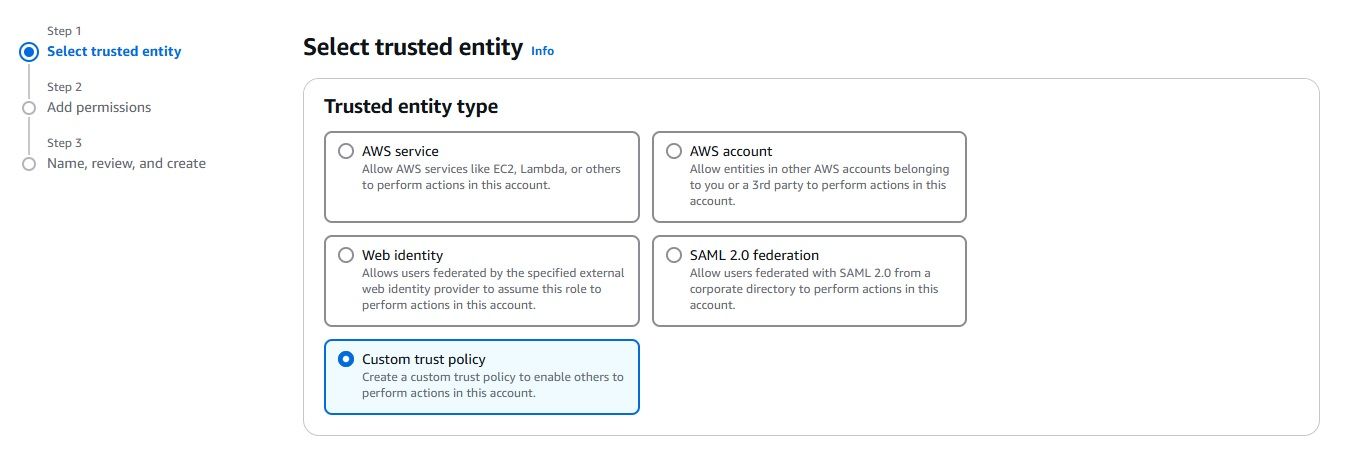Click the AWS service option card description
Viewport: 1366px width, 450px height.
click(x=490, y=177)
